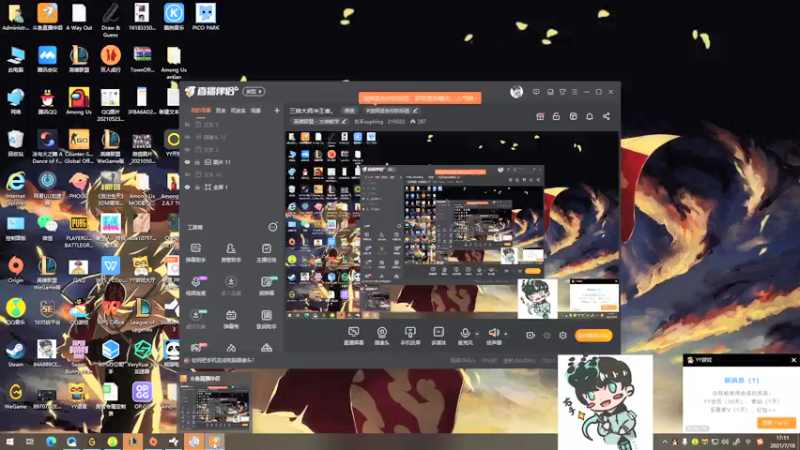Toggle visibility eye of 摄像头 12 source
The image size is (800, 450).
pos(187,137)
